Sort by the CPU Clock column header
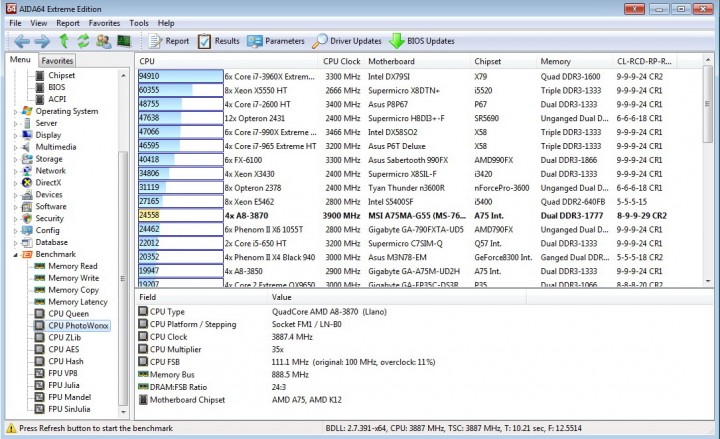Image resolution: width=720 pixels, height=439 pixels. click(x=341, y=62)
